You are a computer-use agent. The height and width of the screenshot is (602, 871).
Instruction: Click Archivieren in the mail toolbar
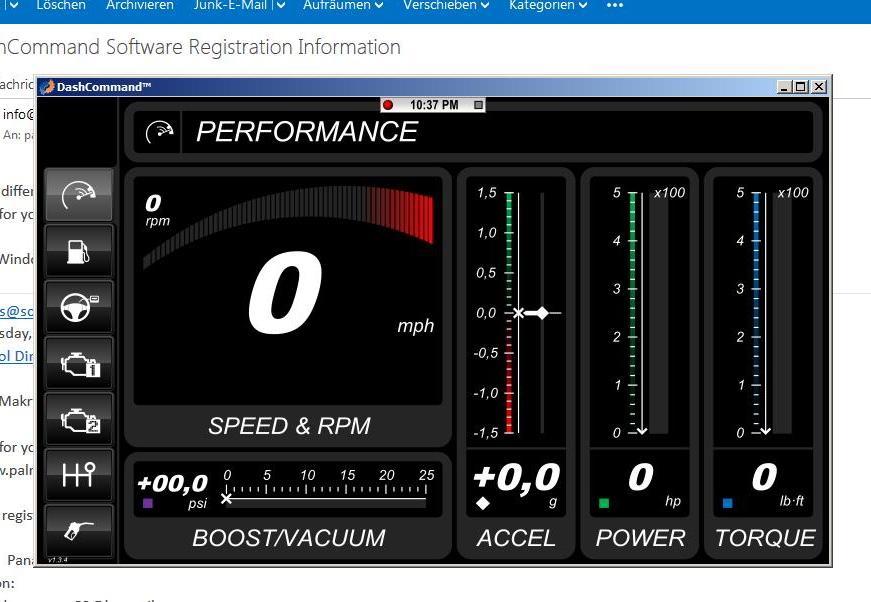[140, 5]
